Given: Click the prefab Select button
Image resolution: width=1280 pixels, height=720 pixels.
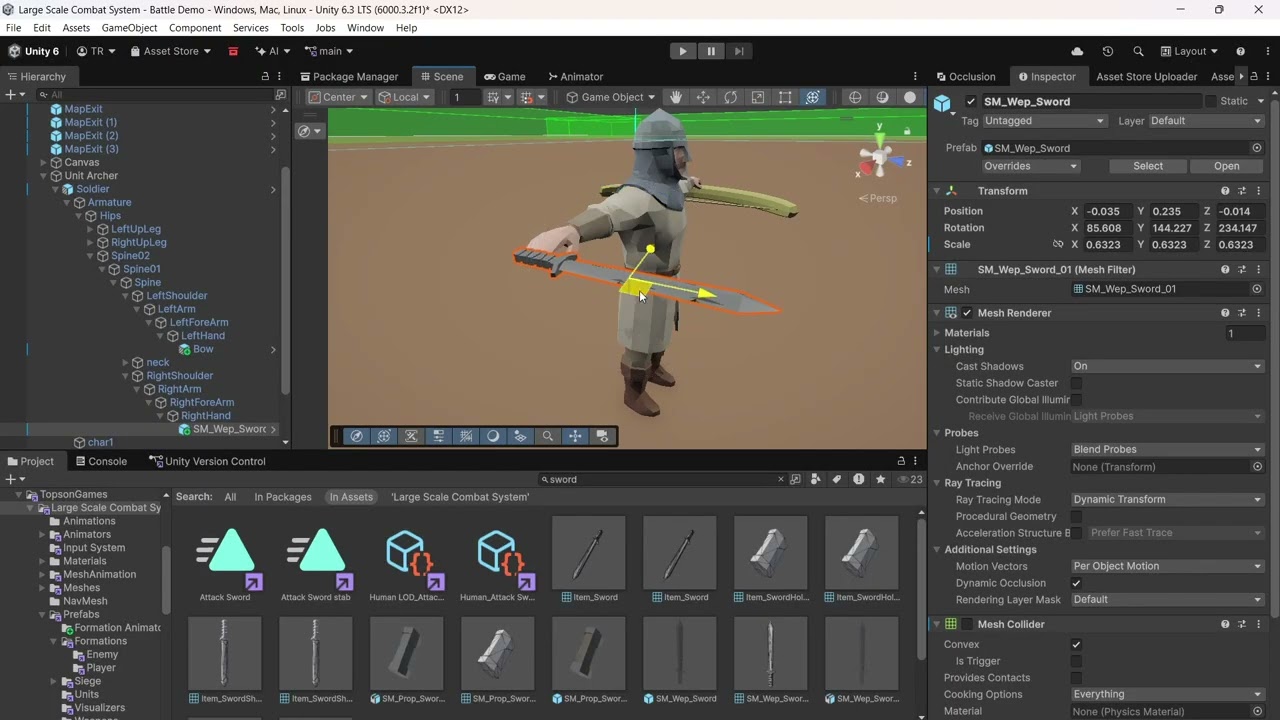Looking at the screenshot, I should 1148,166.
